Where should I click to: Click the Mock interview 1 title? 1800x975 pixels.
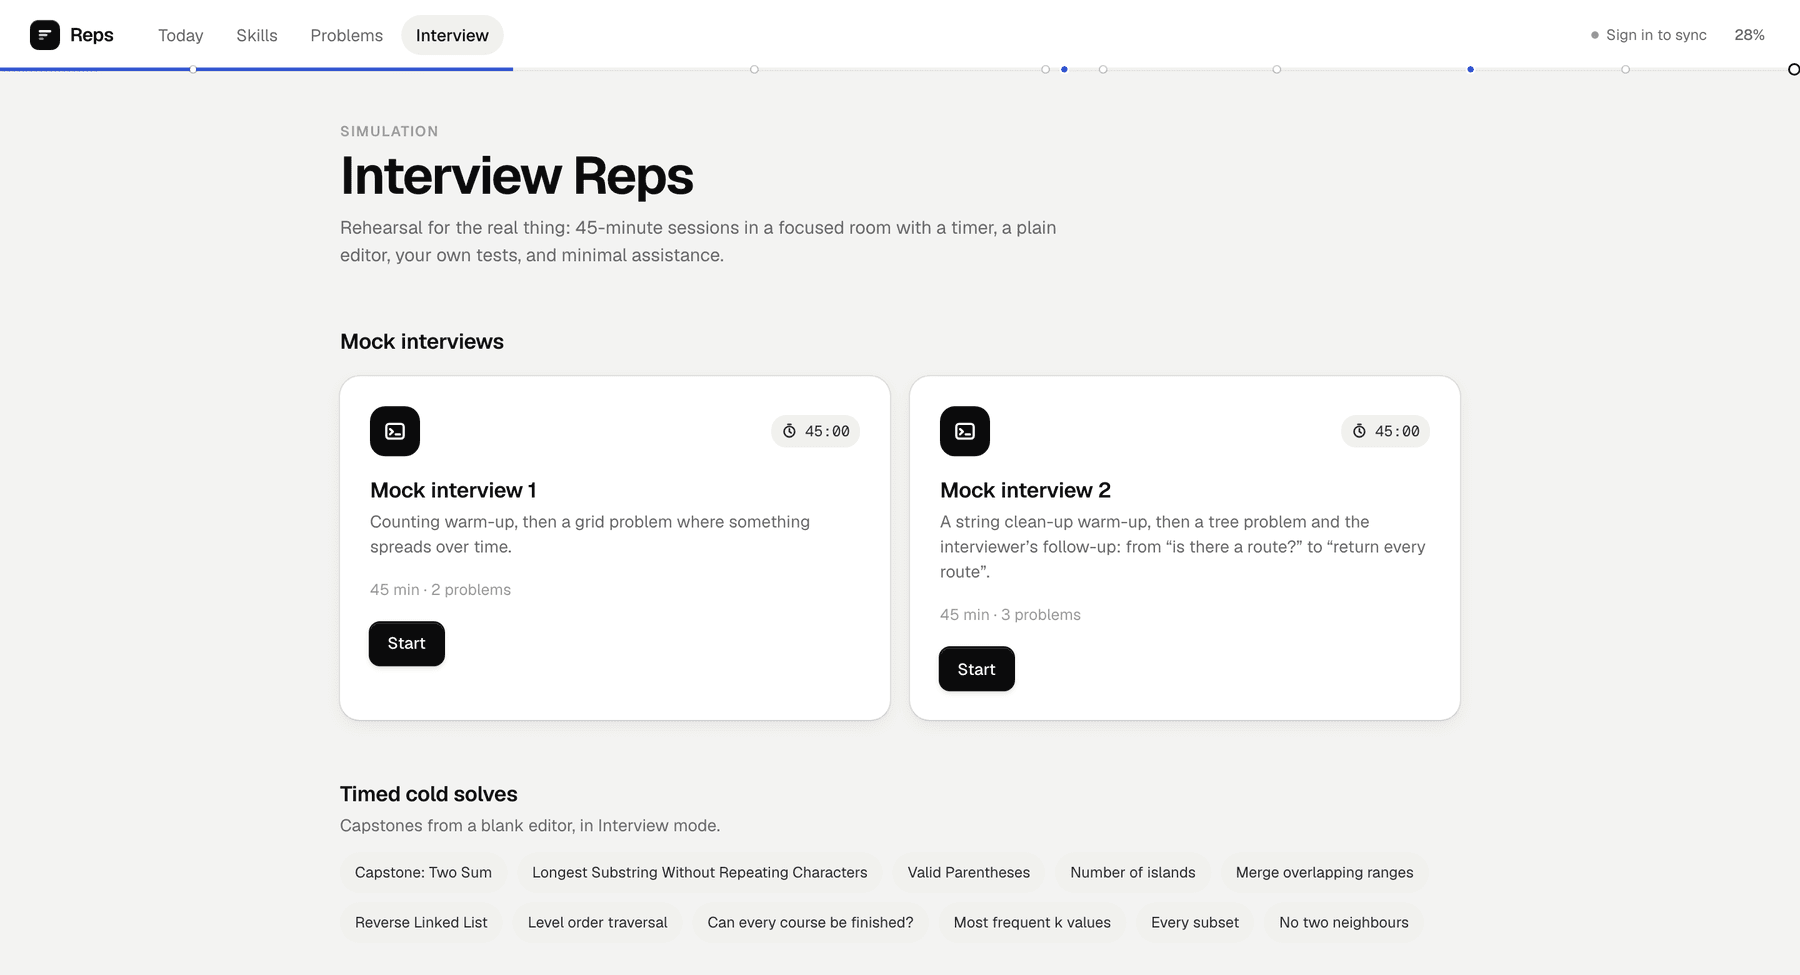(x=453, y=490)
